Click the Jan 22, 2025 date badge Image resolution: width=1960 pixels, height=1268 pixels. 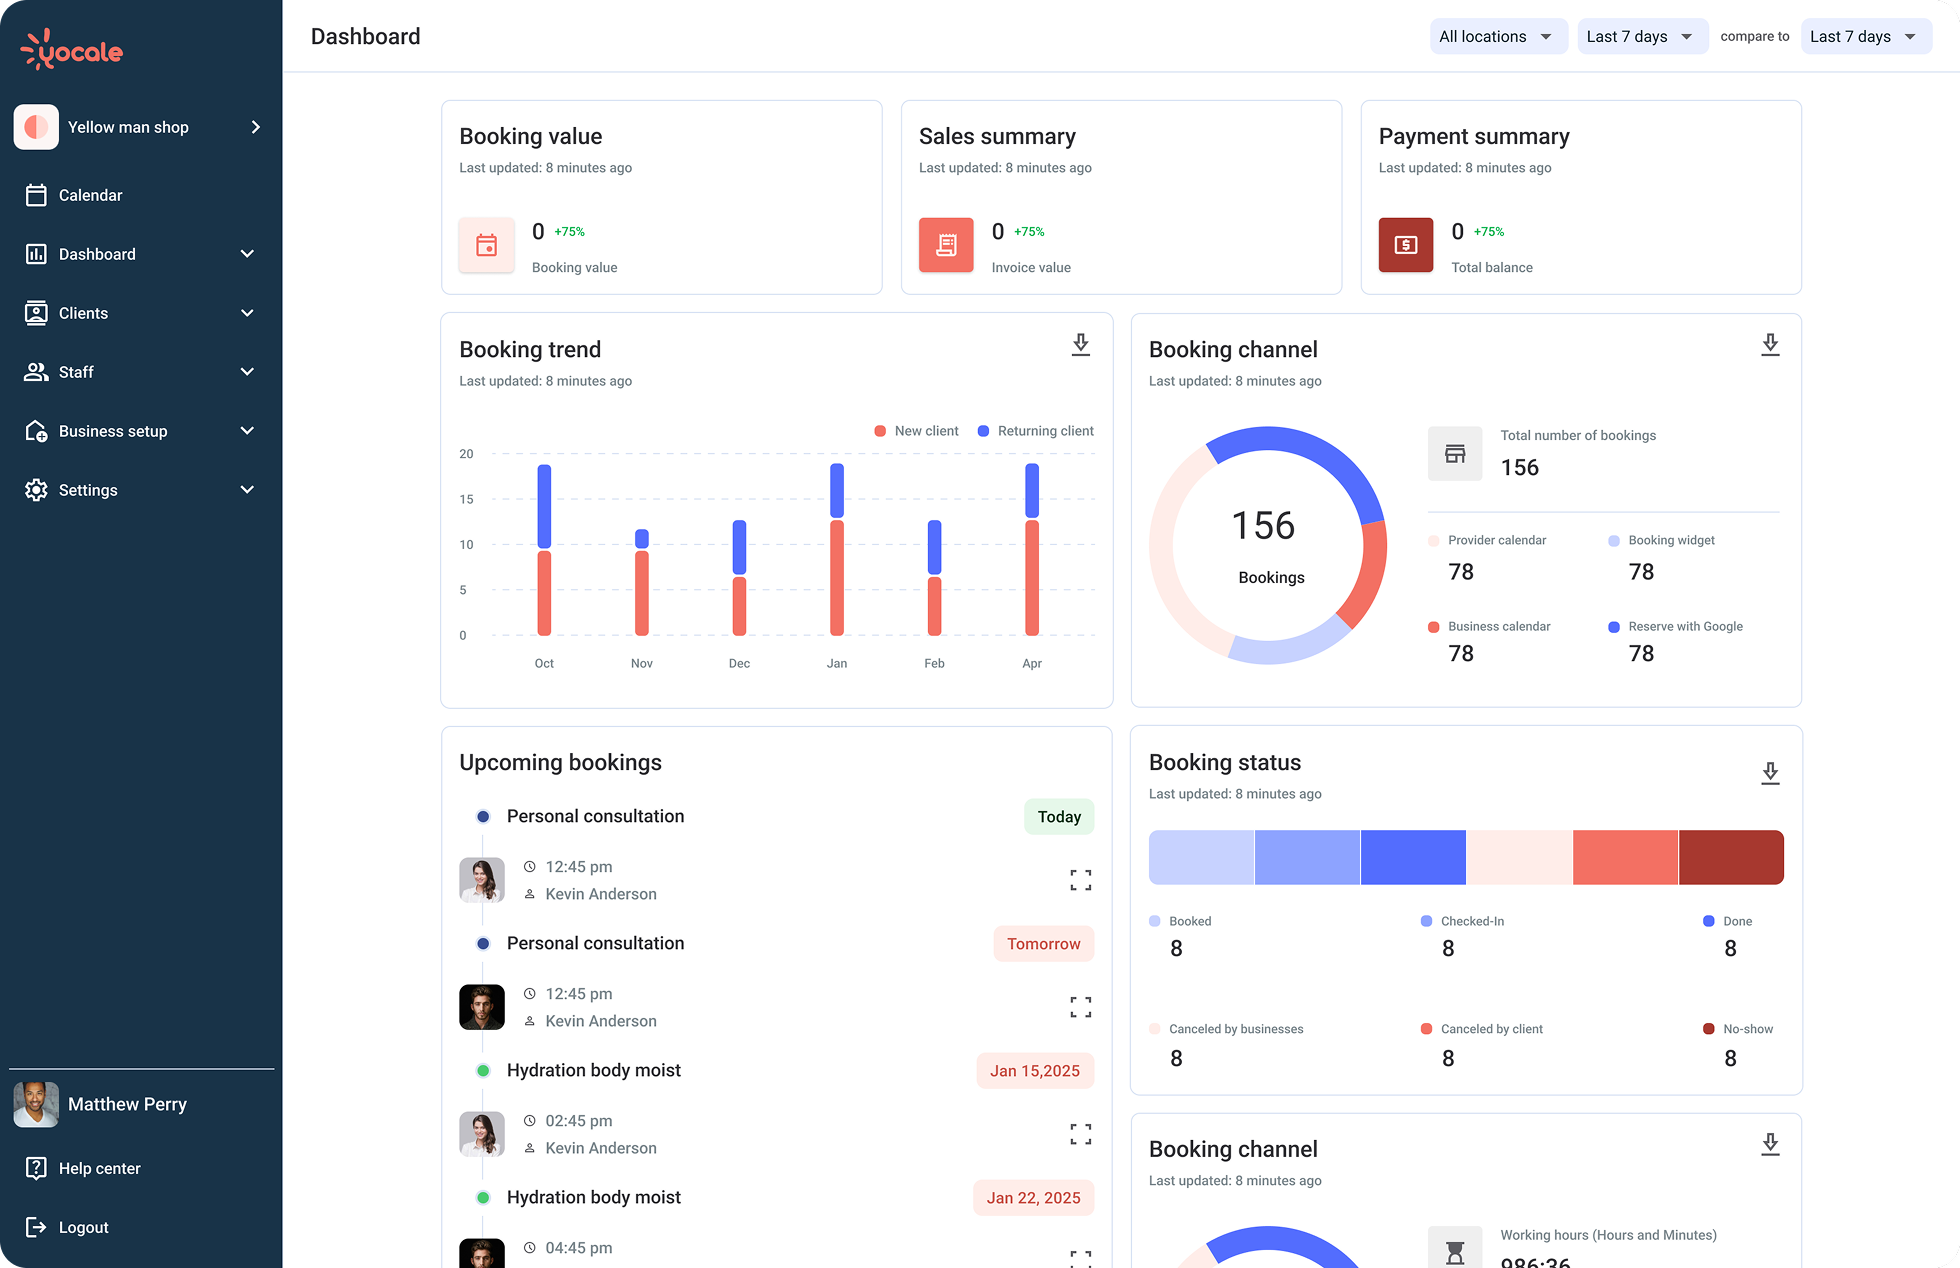click(1034, 1198)
